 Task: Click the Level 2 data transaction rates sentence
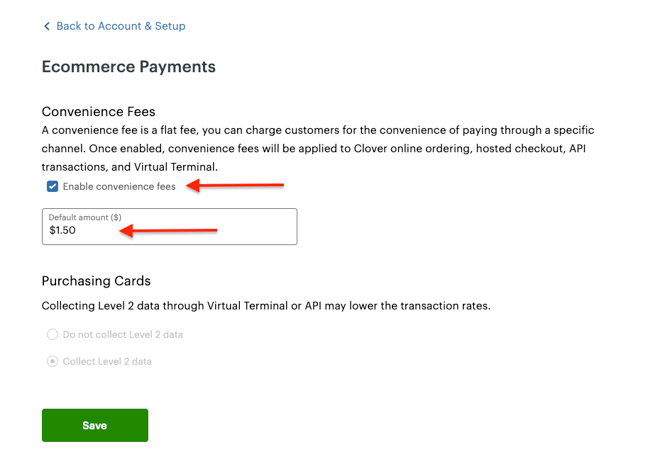[x=267, y=305]
